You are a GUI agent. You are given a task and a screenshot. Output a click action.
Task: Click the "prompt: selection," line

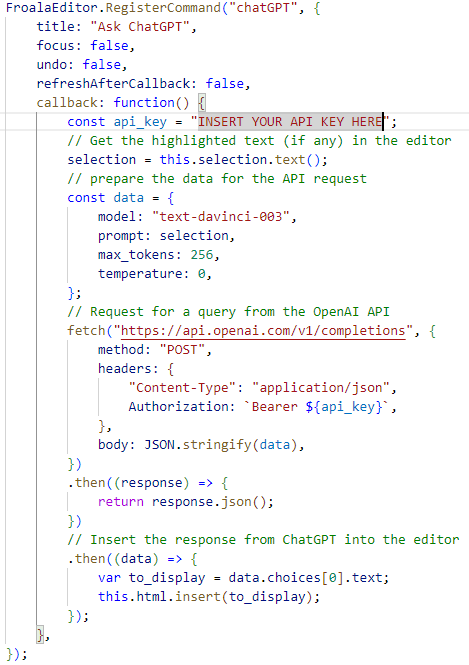click(166, 236)
